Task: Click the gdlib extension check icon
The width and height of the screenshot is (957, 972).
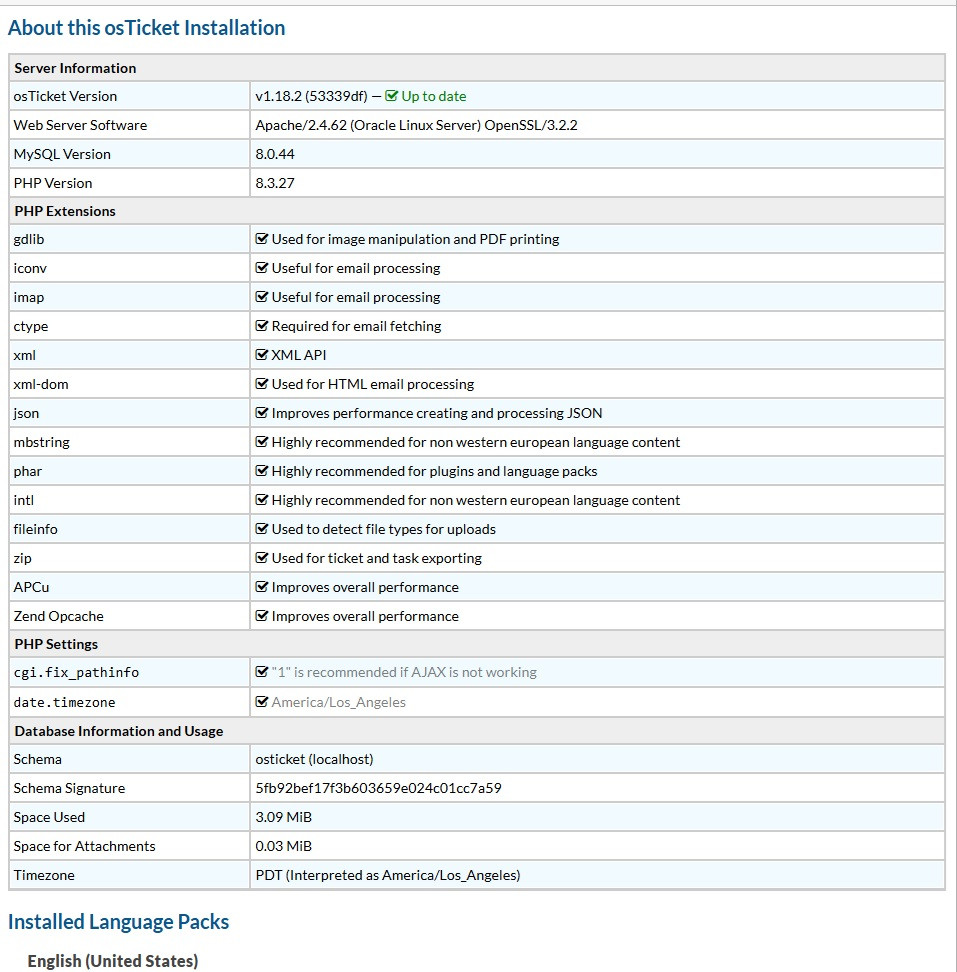Action: pos(262,239)
